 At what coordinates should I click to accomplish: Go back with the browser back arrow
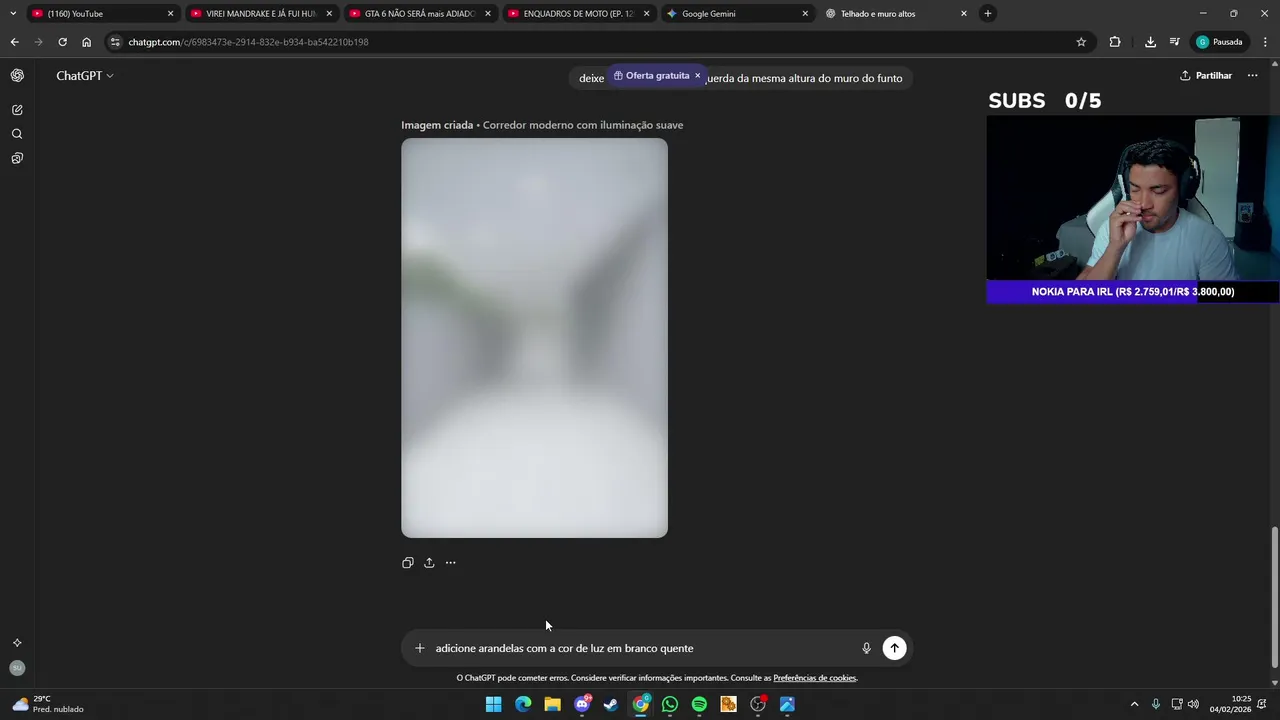15,42
